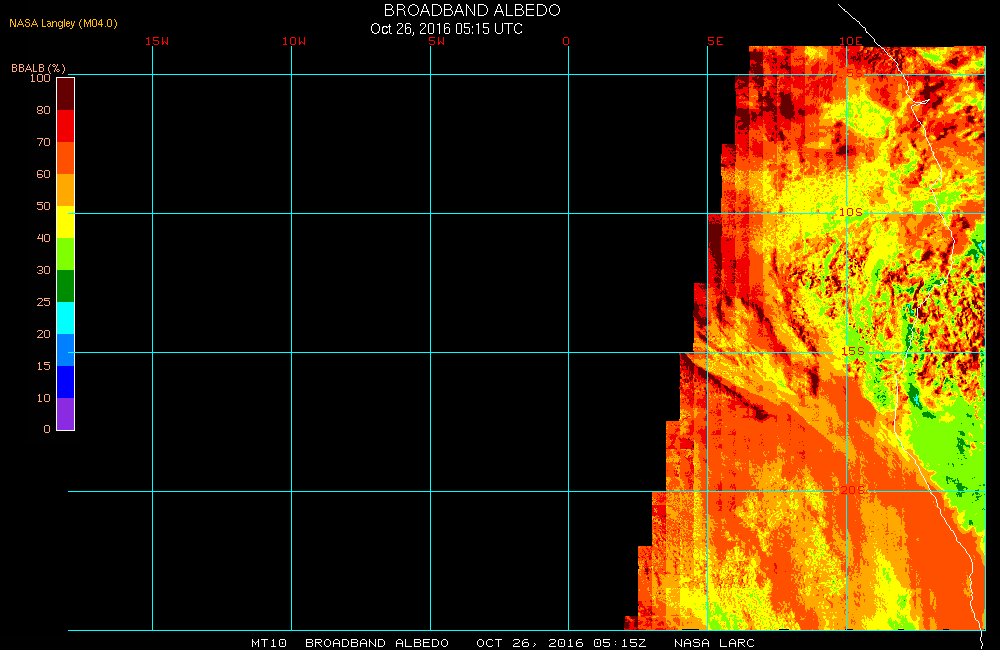Click the 15S latitude label on map
Image resolution: width=1000 pixels, height=650 pixels.
pyautogui.click(x=849, y=351)
